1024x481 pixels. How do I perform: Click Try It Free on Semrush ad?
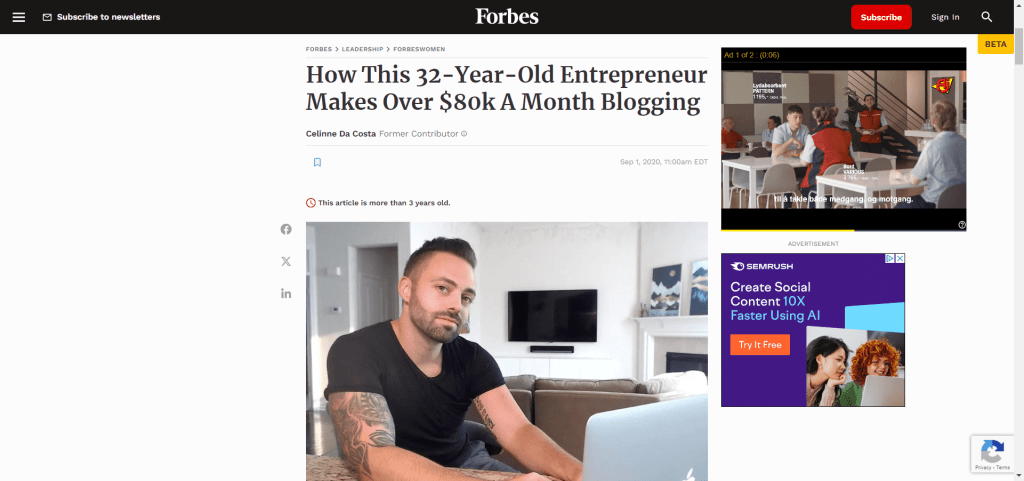coord(760,345)
